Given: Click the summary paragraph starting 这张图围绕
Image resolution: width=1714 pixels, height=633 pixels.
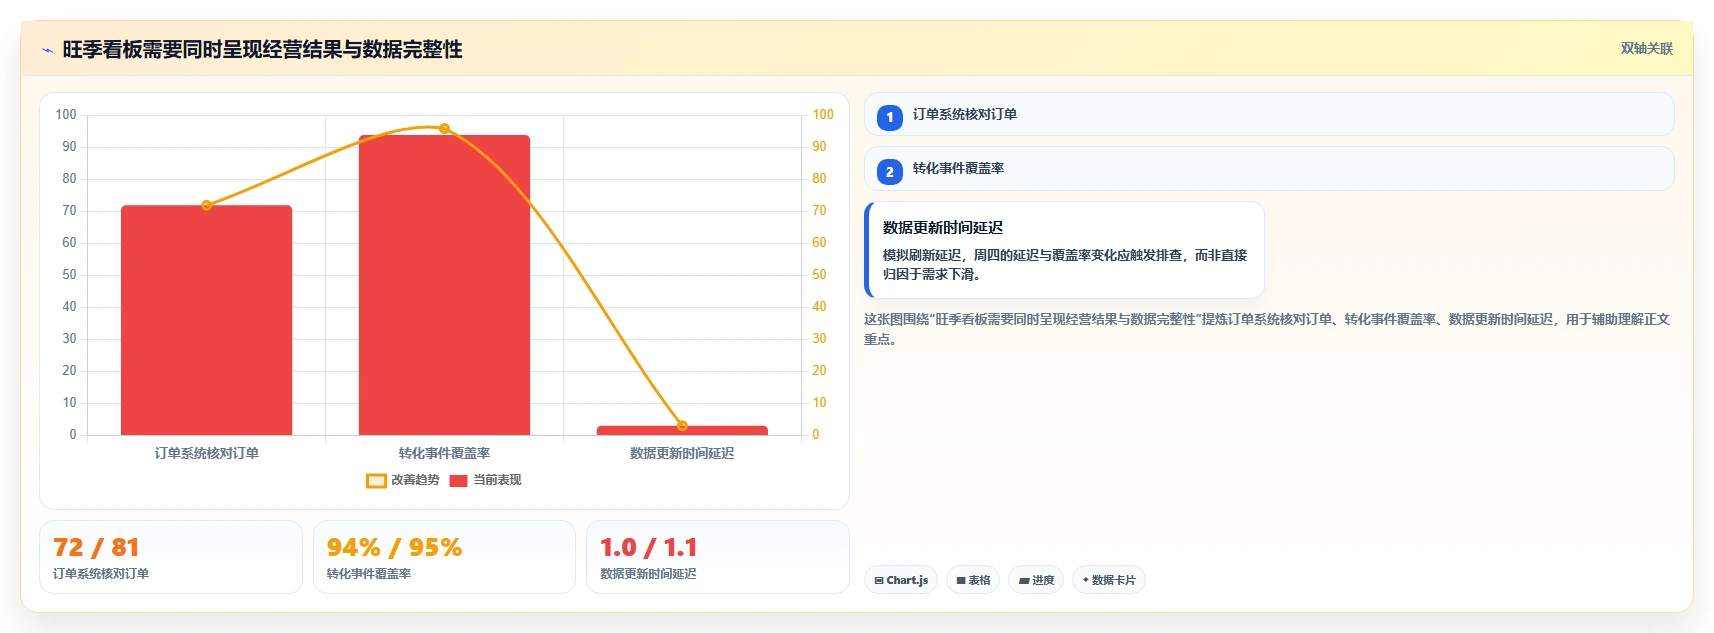Looking at the screenshot, I should [1267, 329].
